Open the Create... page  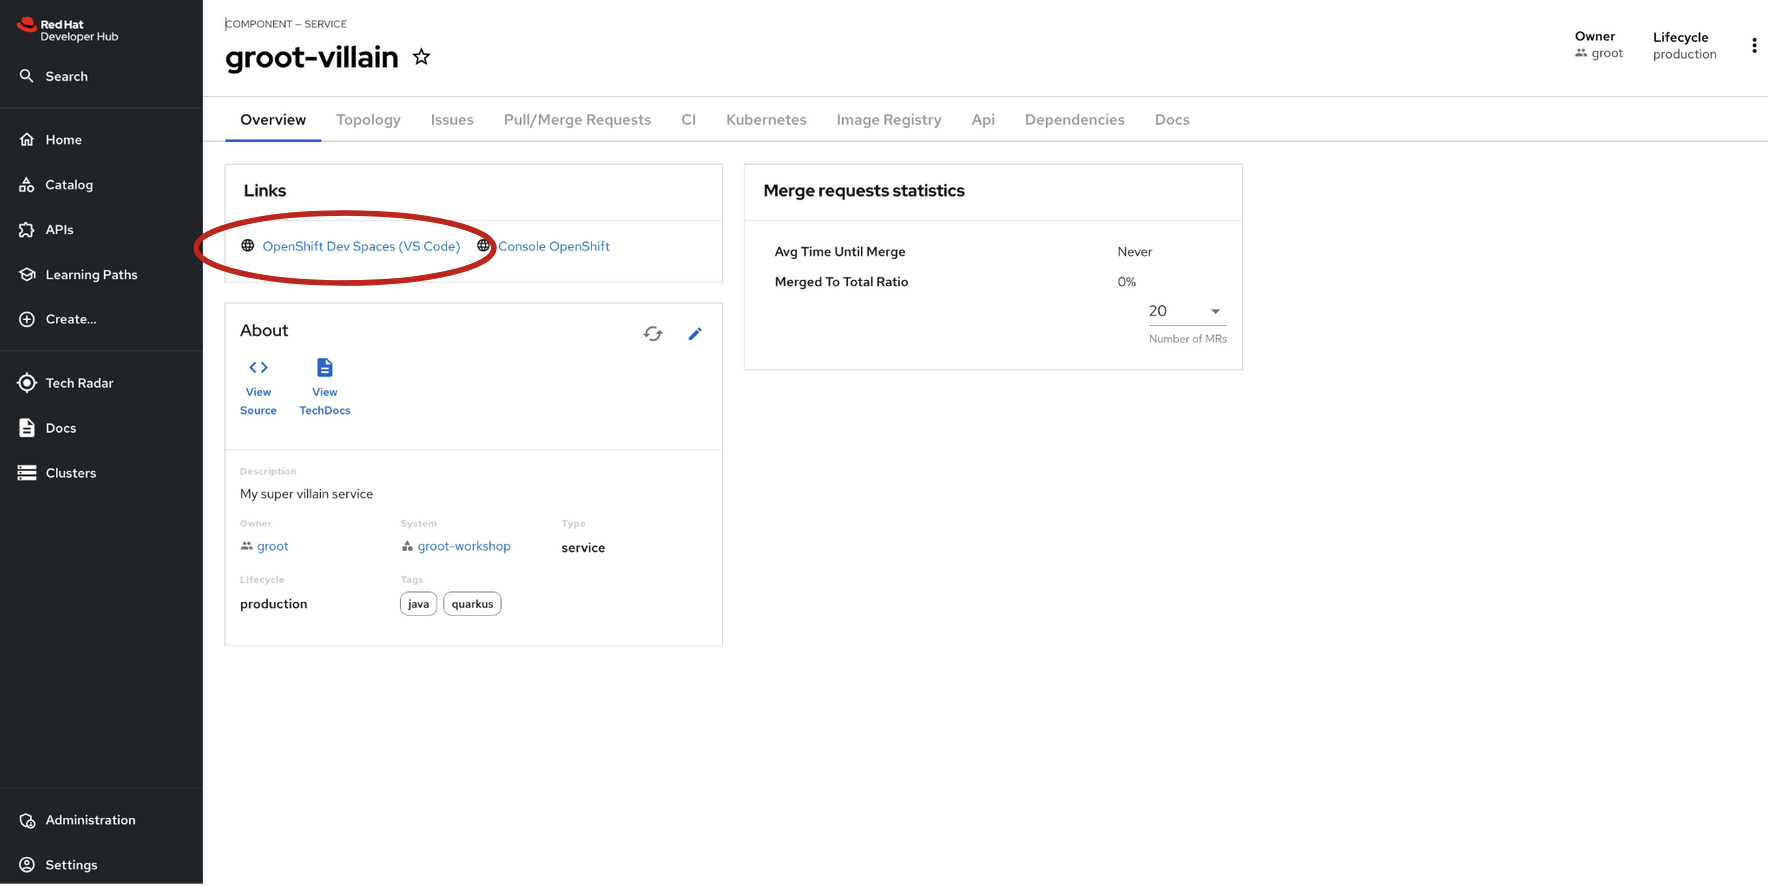(58, 319)
